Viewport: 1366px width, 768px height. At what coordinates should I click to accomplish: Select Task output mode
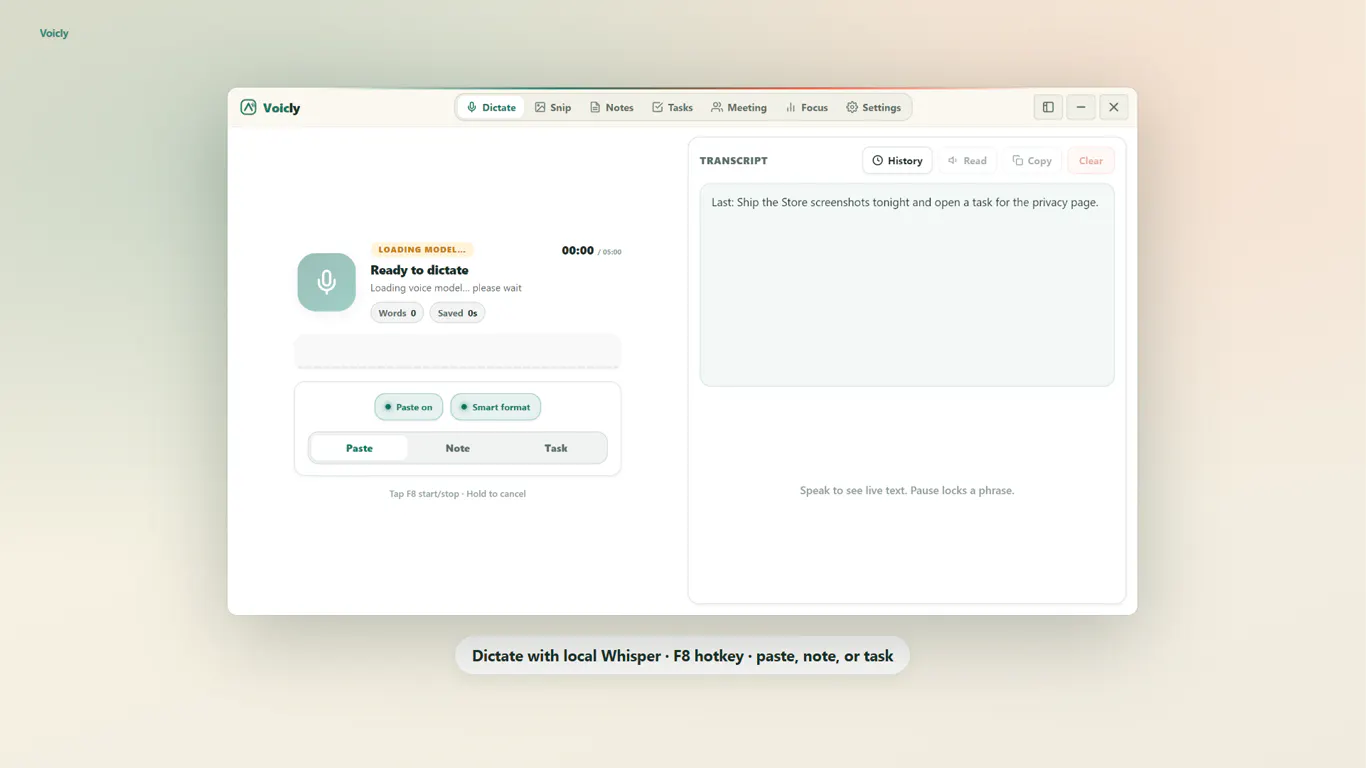pos(556,448)
